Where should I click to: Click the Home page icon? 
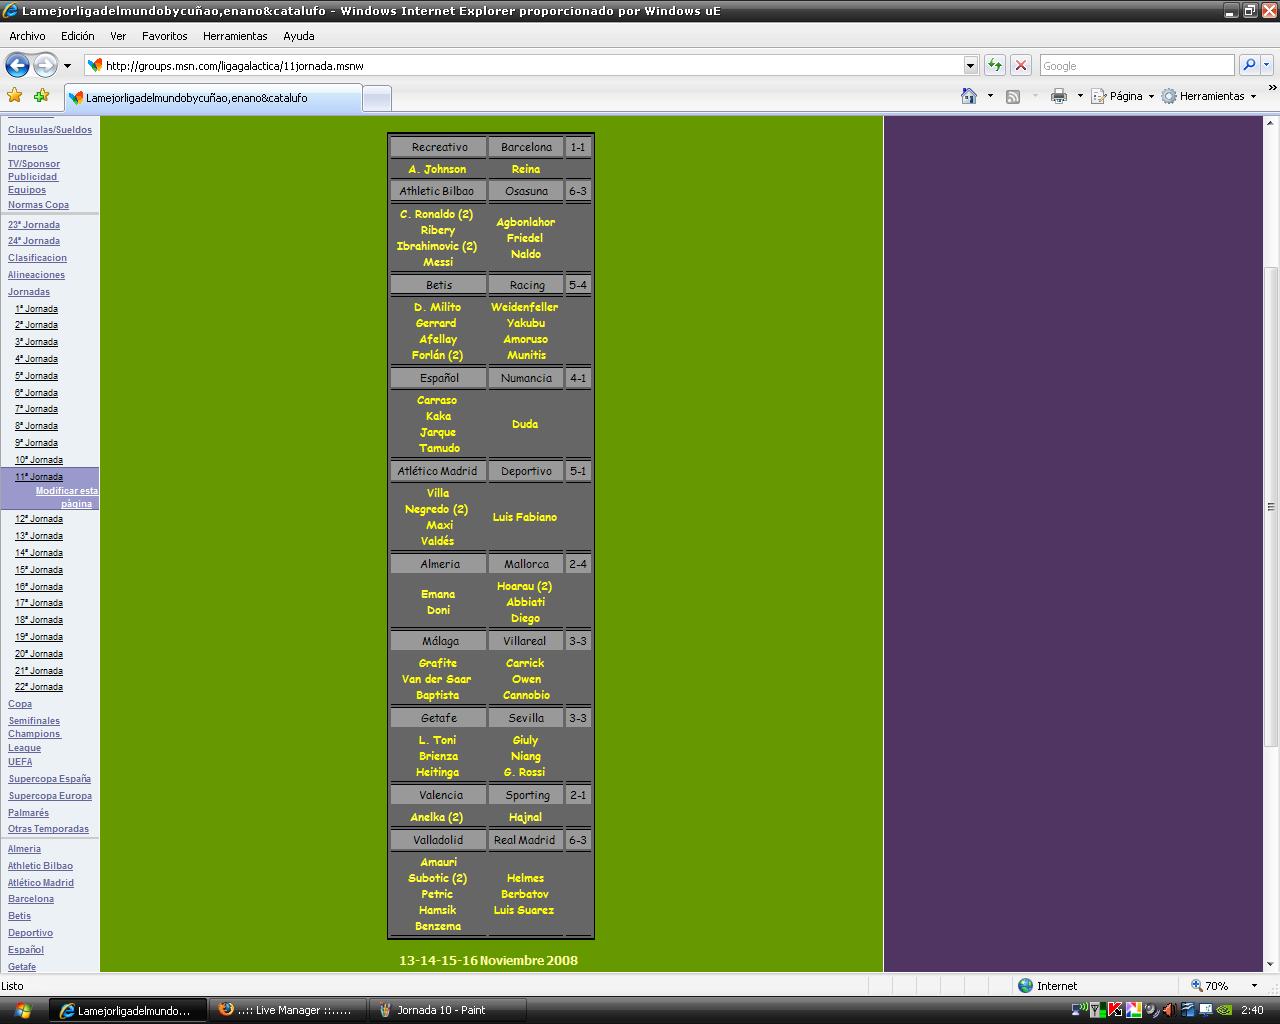[969, 96]
